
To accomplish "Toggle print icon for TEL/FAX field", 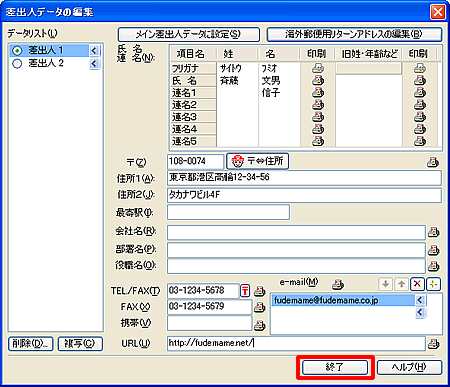I will [259, 291].
